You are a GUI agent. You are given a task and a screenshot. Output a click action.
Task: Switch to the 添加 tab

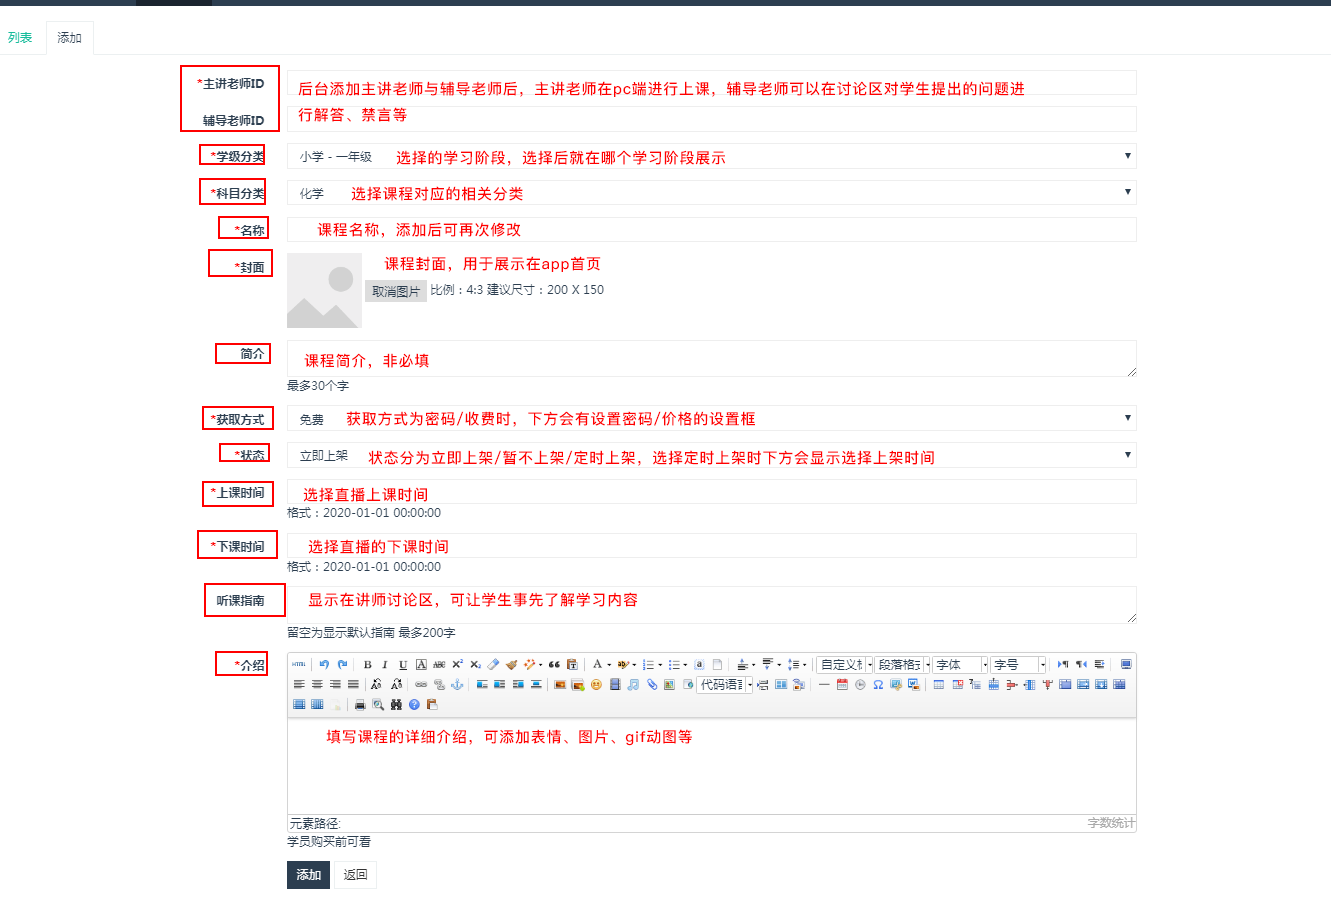click(x=69, y=38)
